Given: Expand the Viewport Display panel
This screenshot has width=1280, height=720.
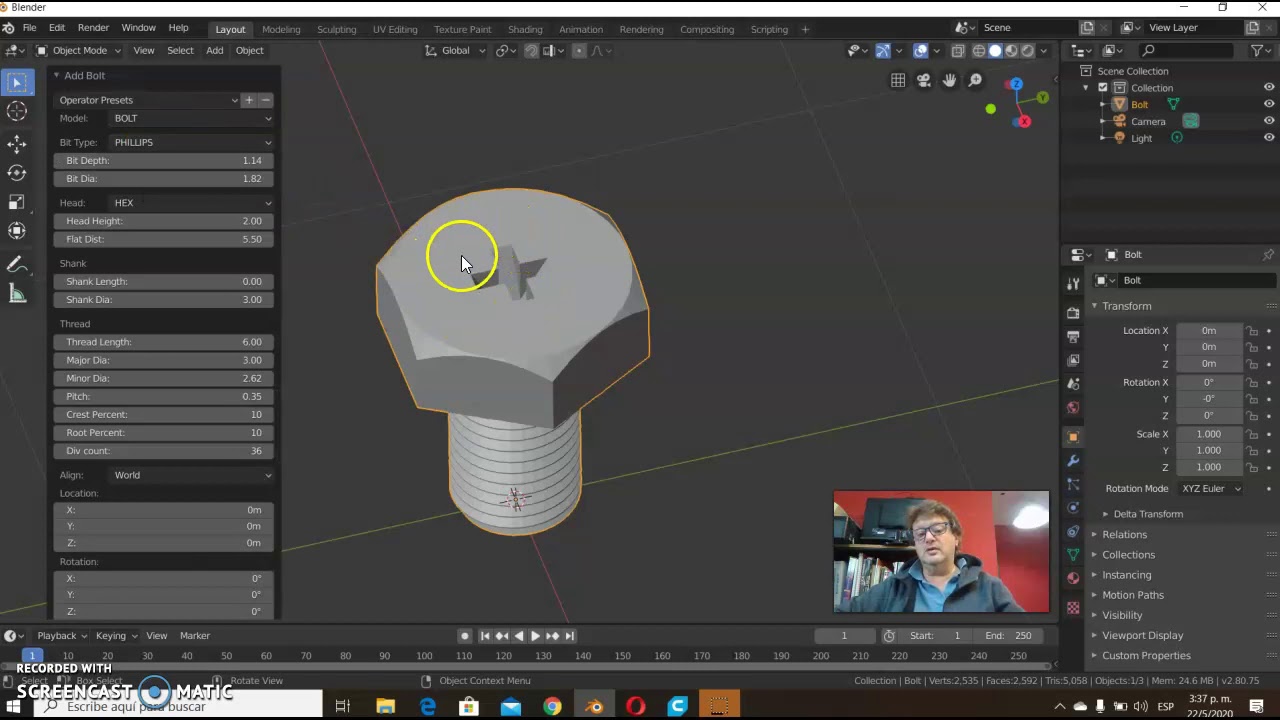Looking at the screenshot, I should (1142, 635).
